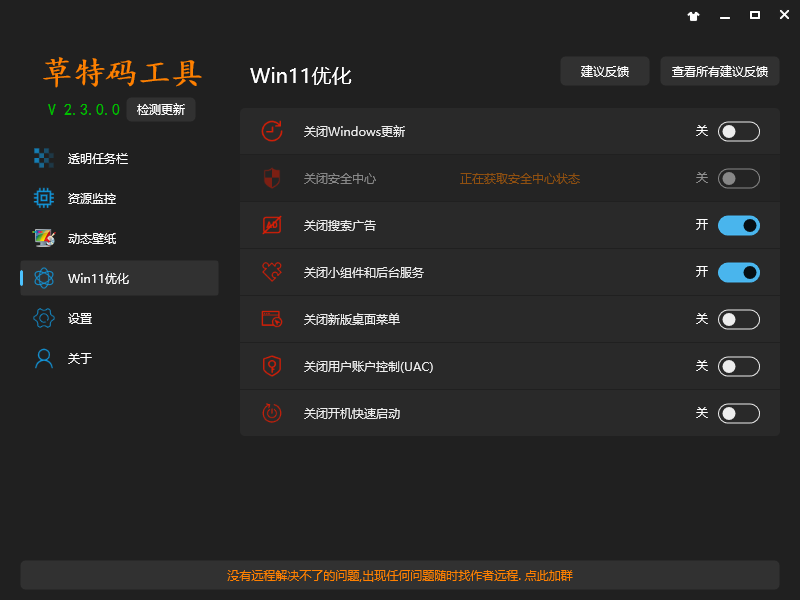The image size is (800, 600).
Task: Click the 关闭新版桌面菜单 label
Action: [352, 319]
